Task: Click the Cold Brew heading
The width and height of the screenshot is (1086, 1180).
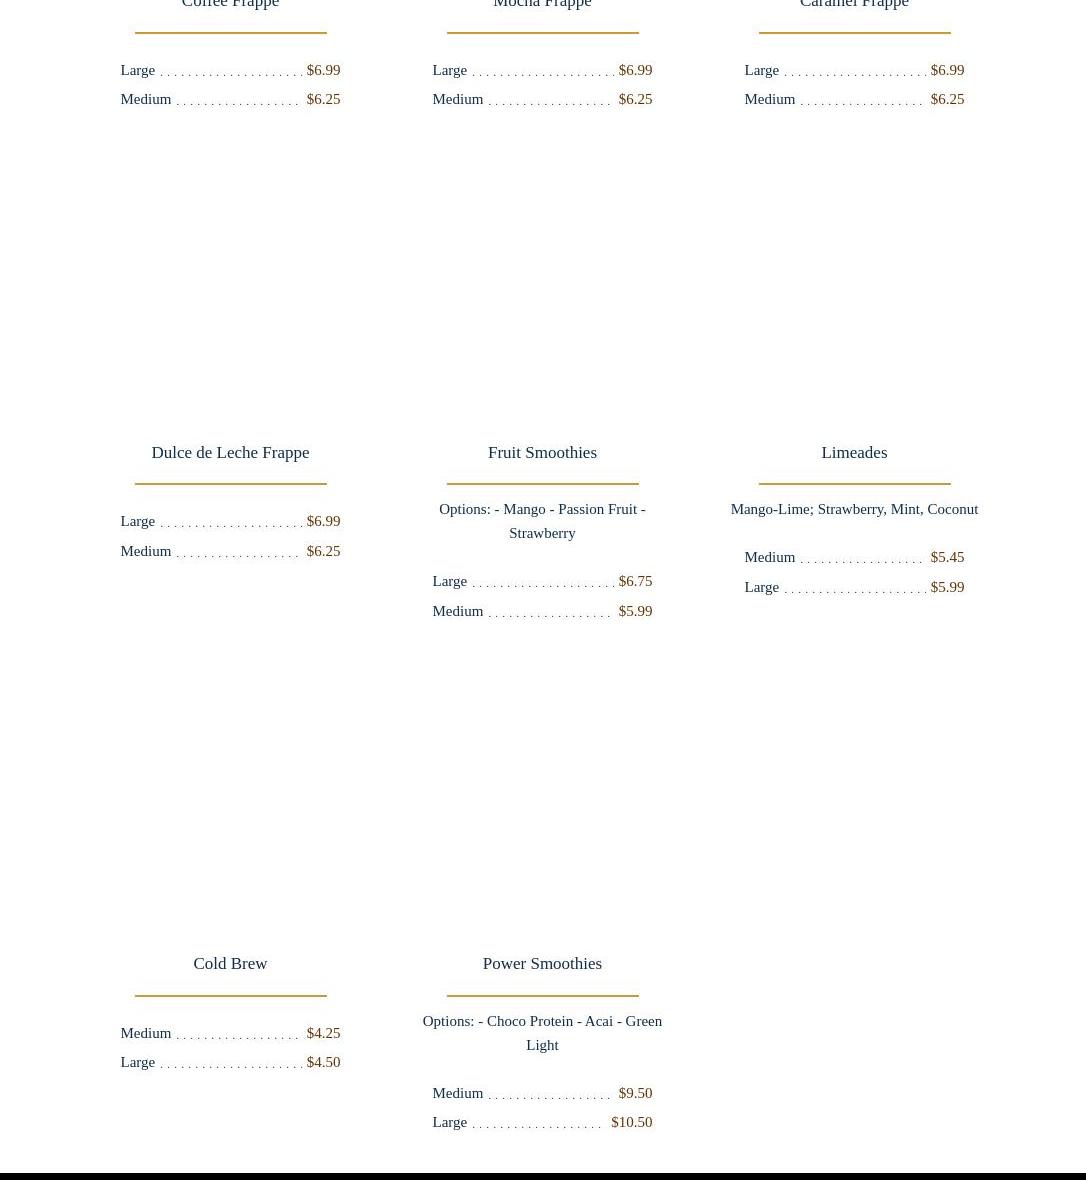Action: 230,964
